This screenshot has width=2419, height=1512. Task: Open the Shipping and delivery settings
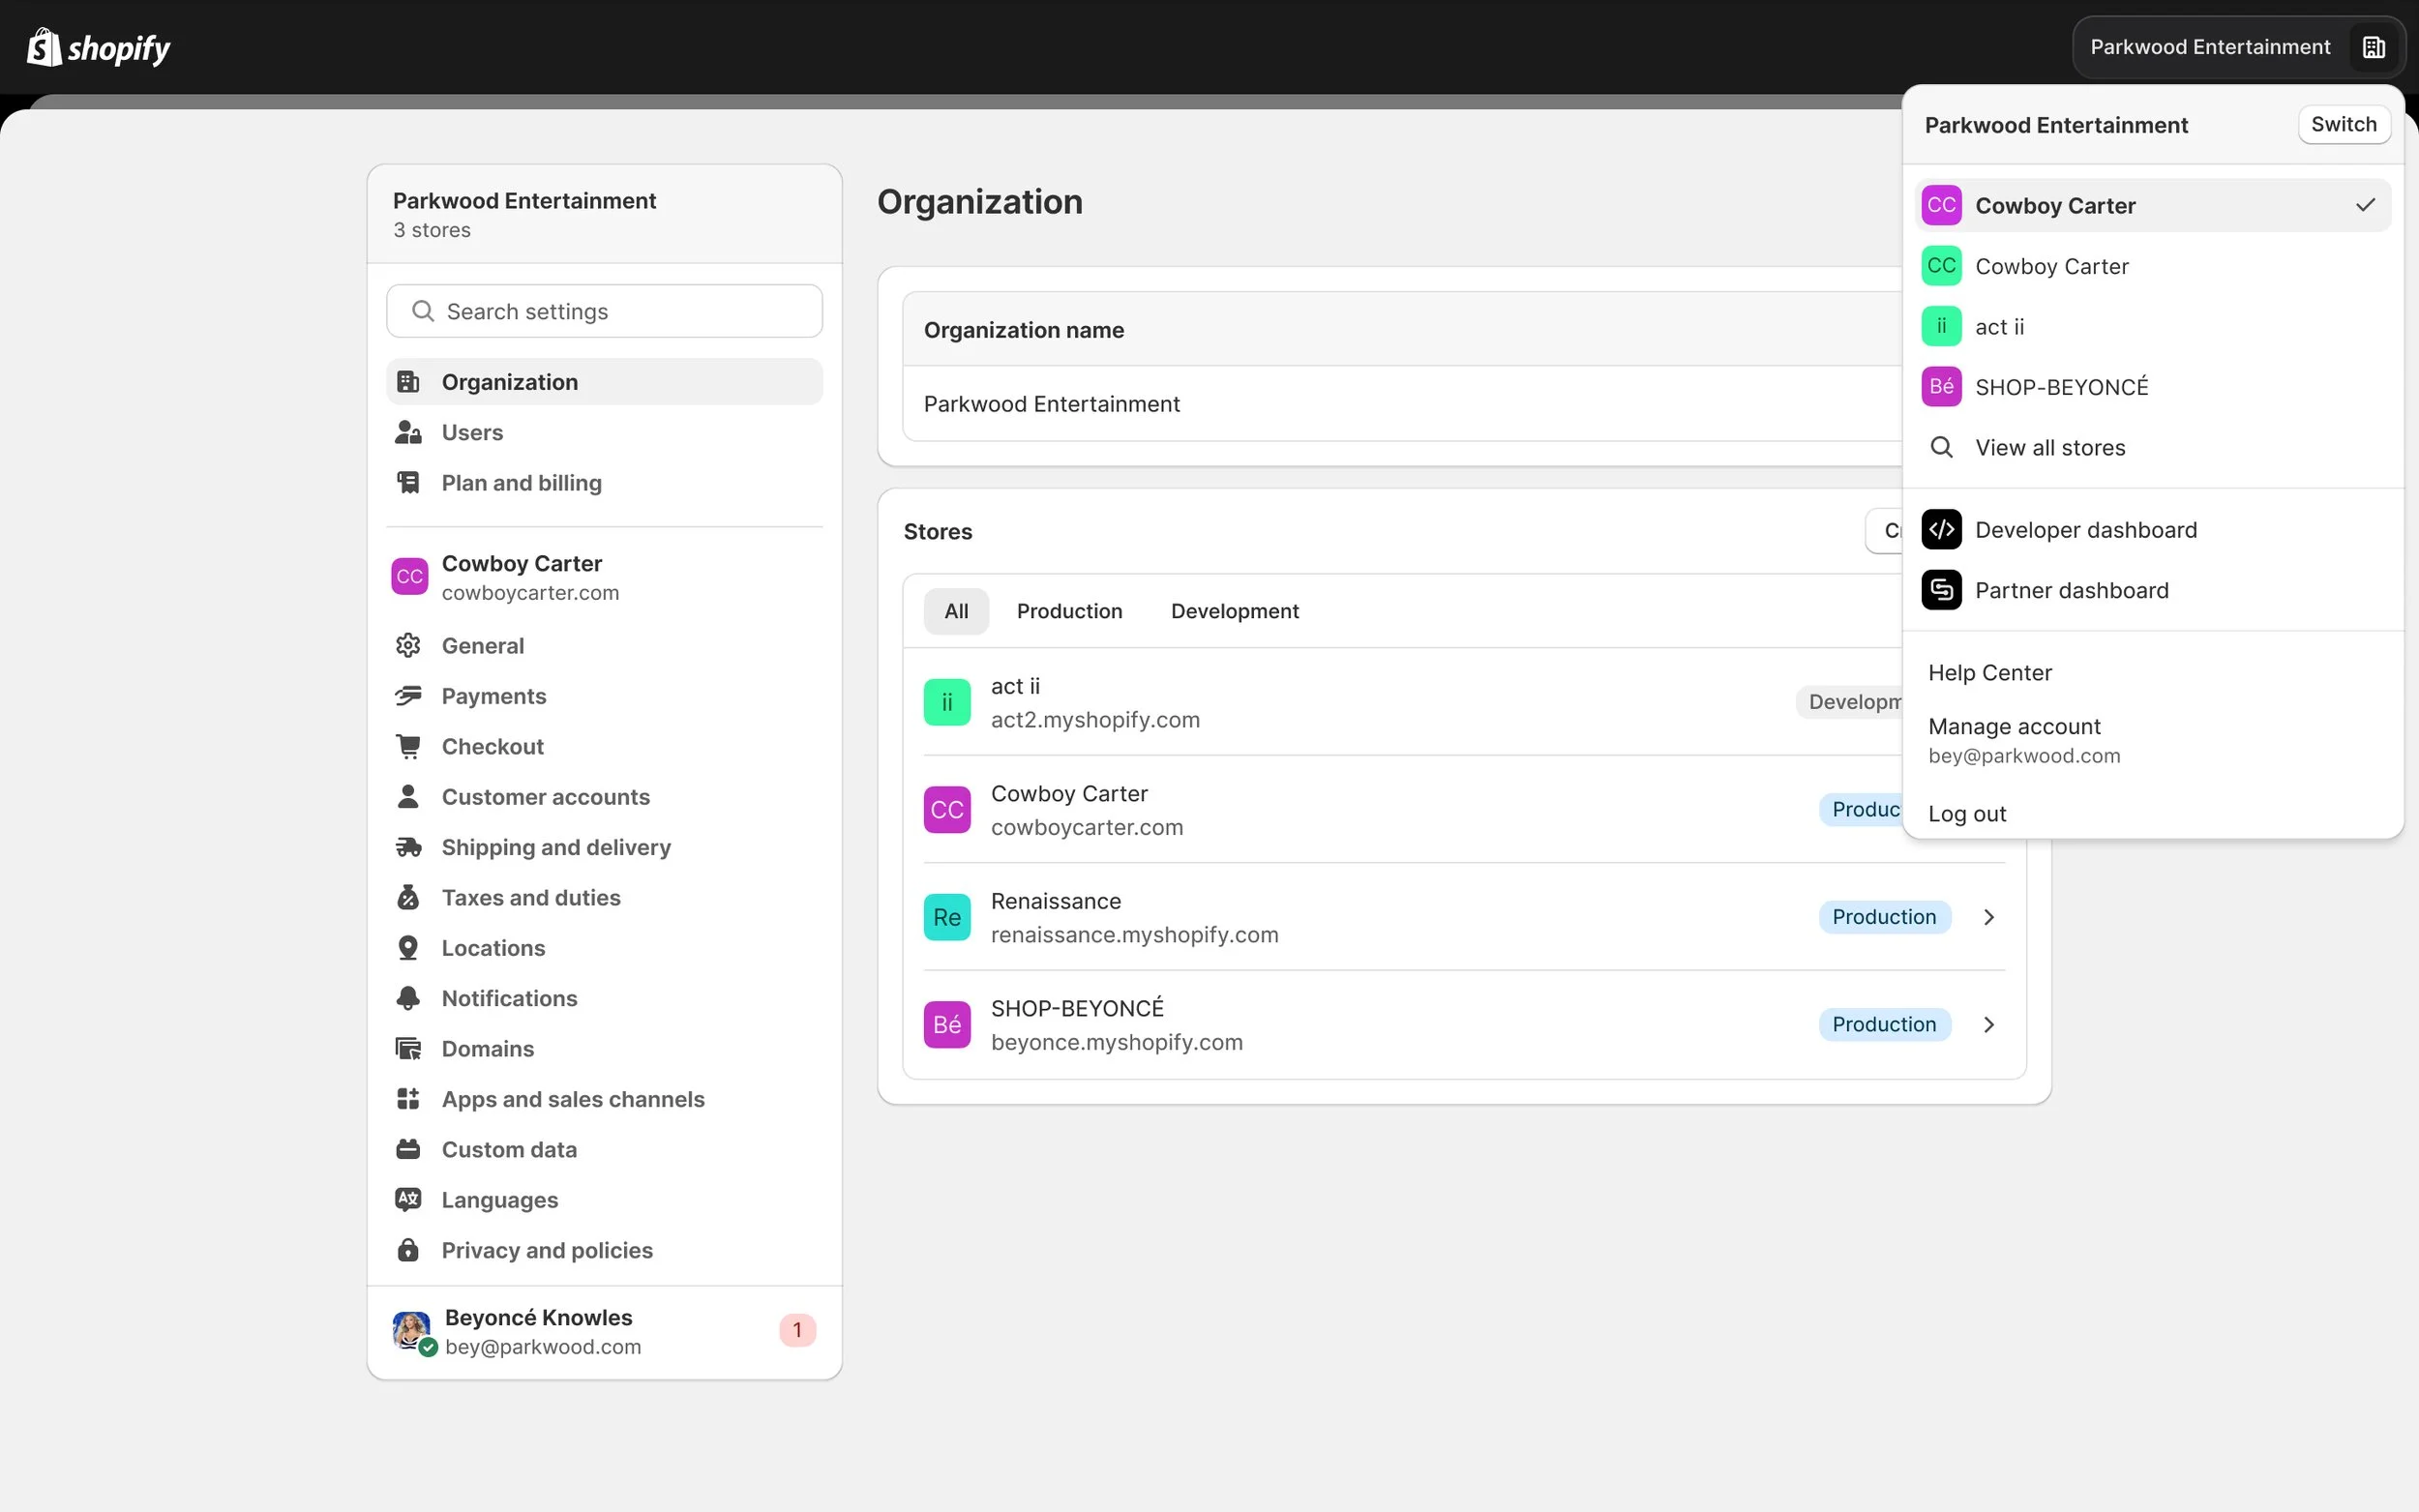coord(556,847)
